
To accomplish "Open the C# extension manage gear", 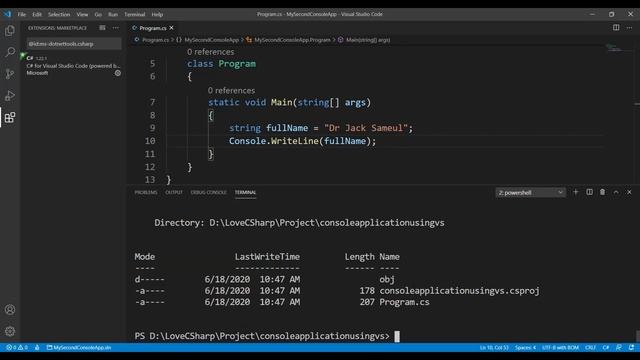I will 118,73.
